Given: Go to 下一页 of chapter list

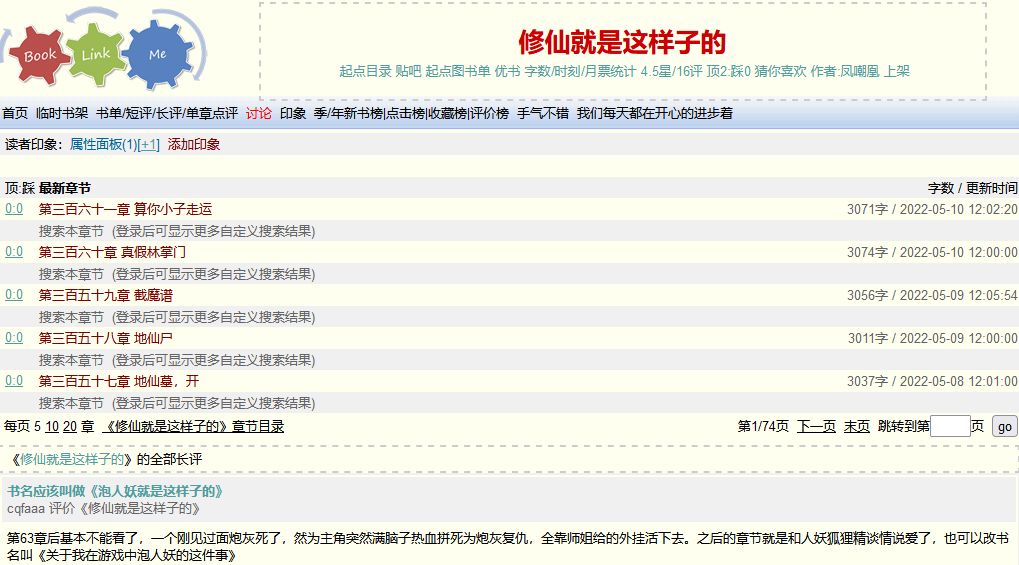Looking at the screenshot, I should pos(816,427).
